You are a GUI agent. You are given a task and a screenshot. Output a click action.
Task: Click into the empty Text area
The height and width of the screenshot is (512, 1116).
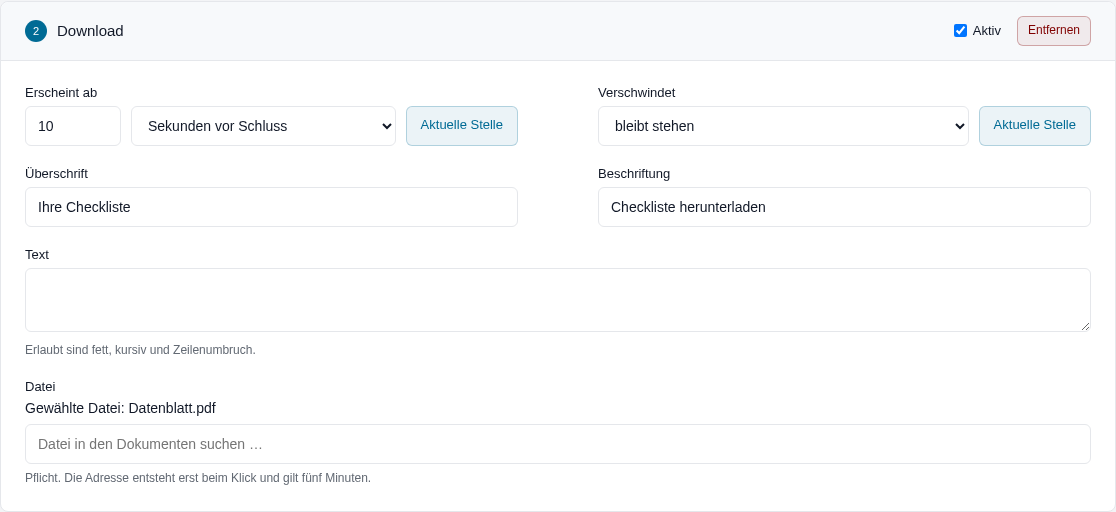pos(558,300)
